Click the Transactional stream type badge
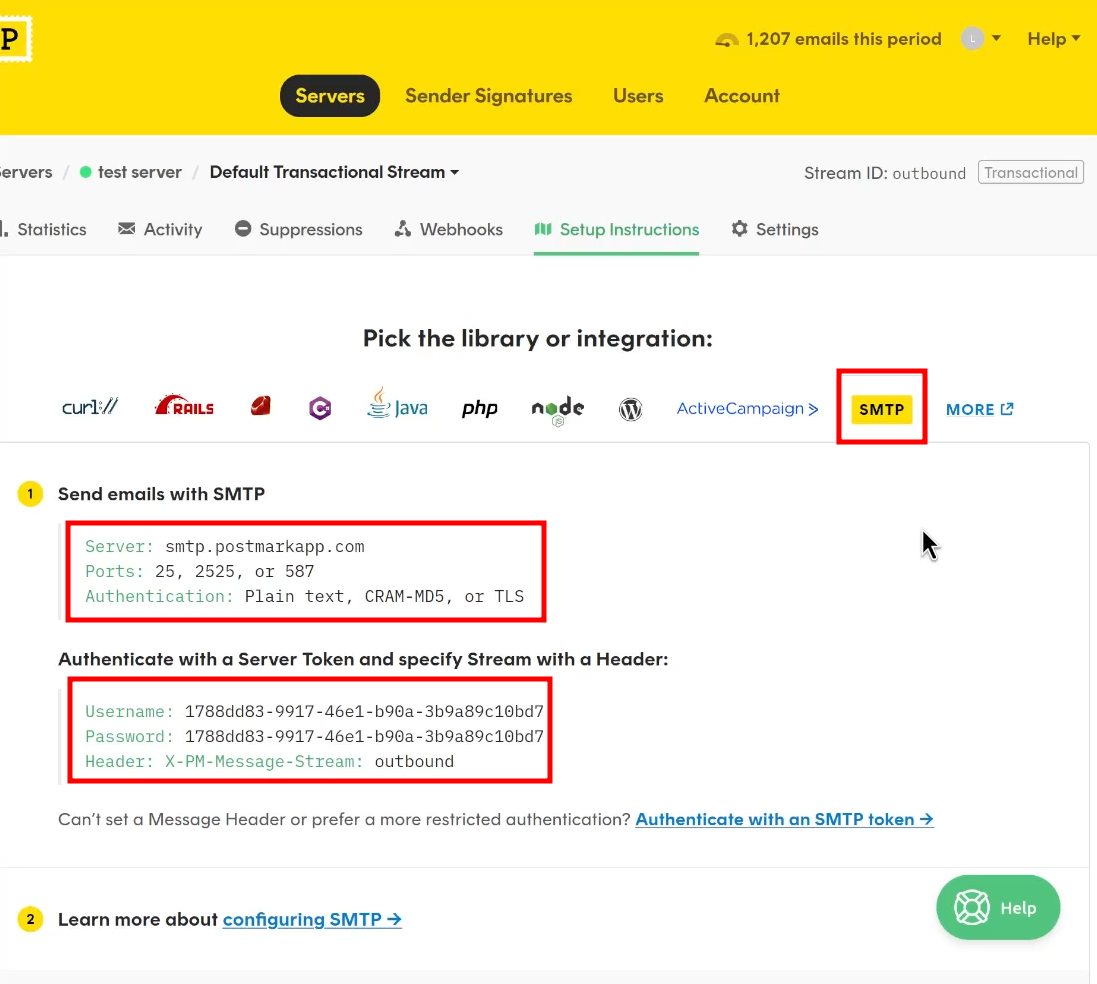Screen dimensions: 1097x984 click(x=1031, y=173)
